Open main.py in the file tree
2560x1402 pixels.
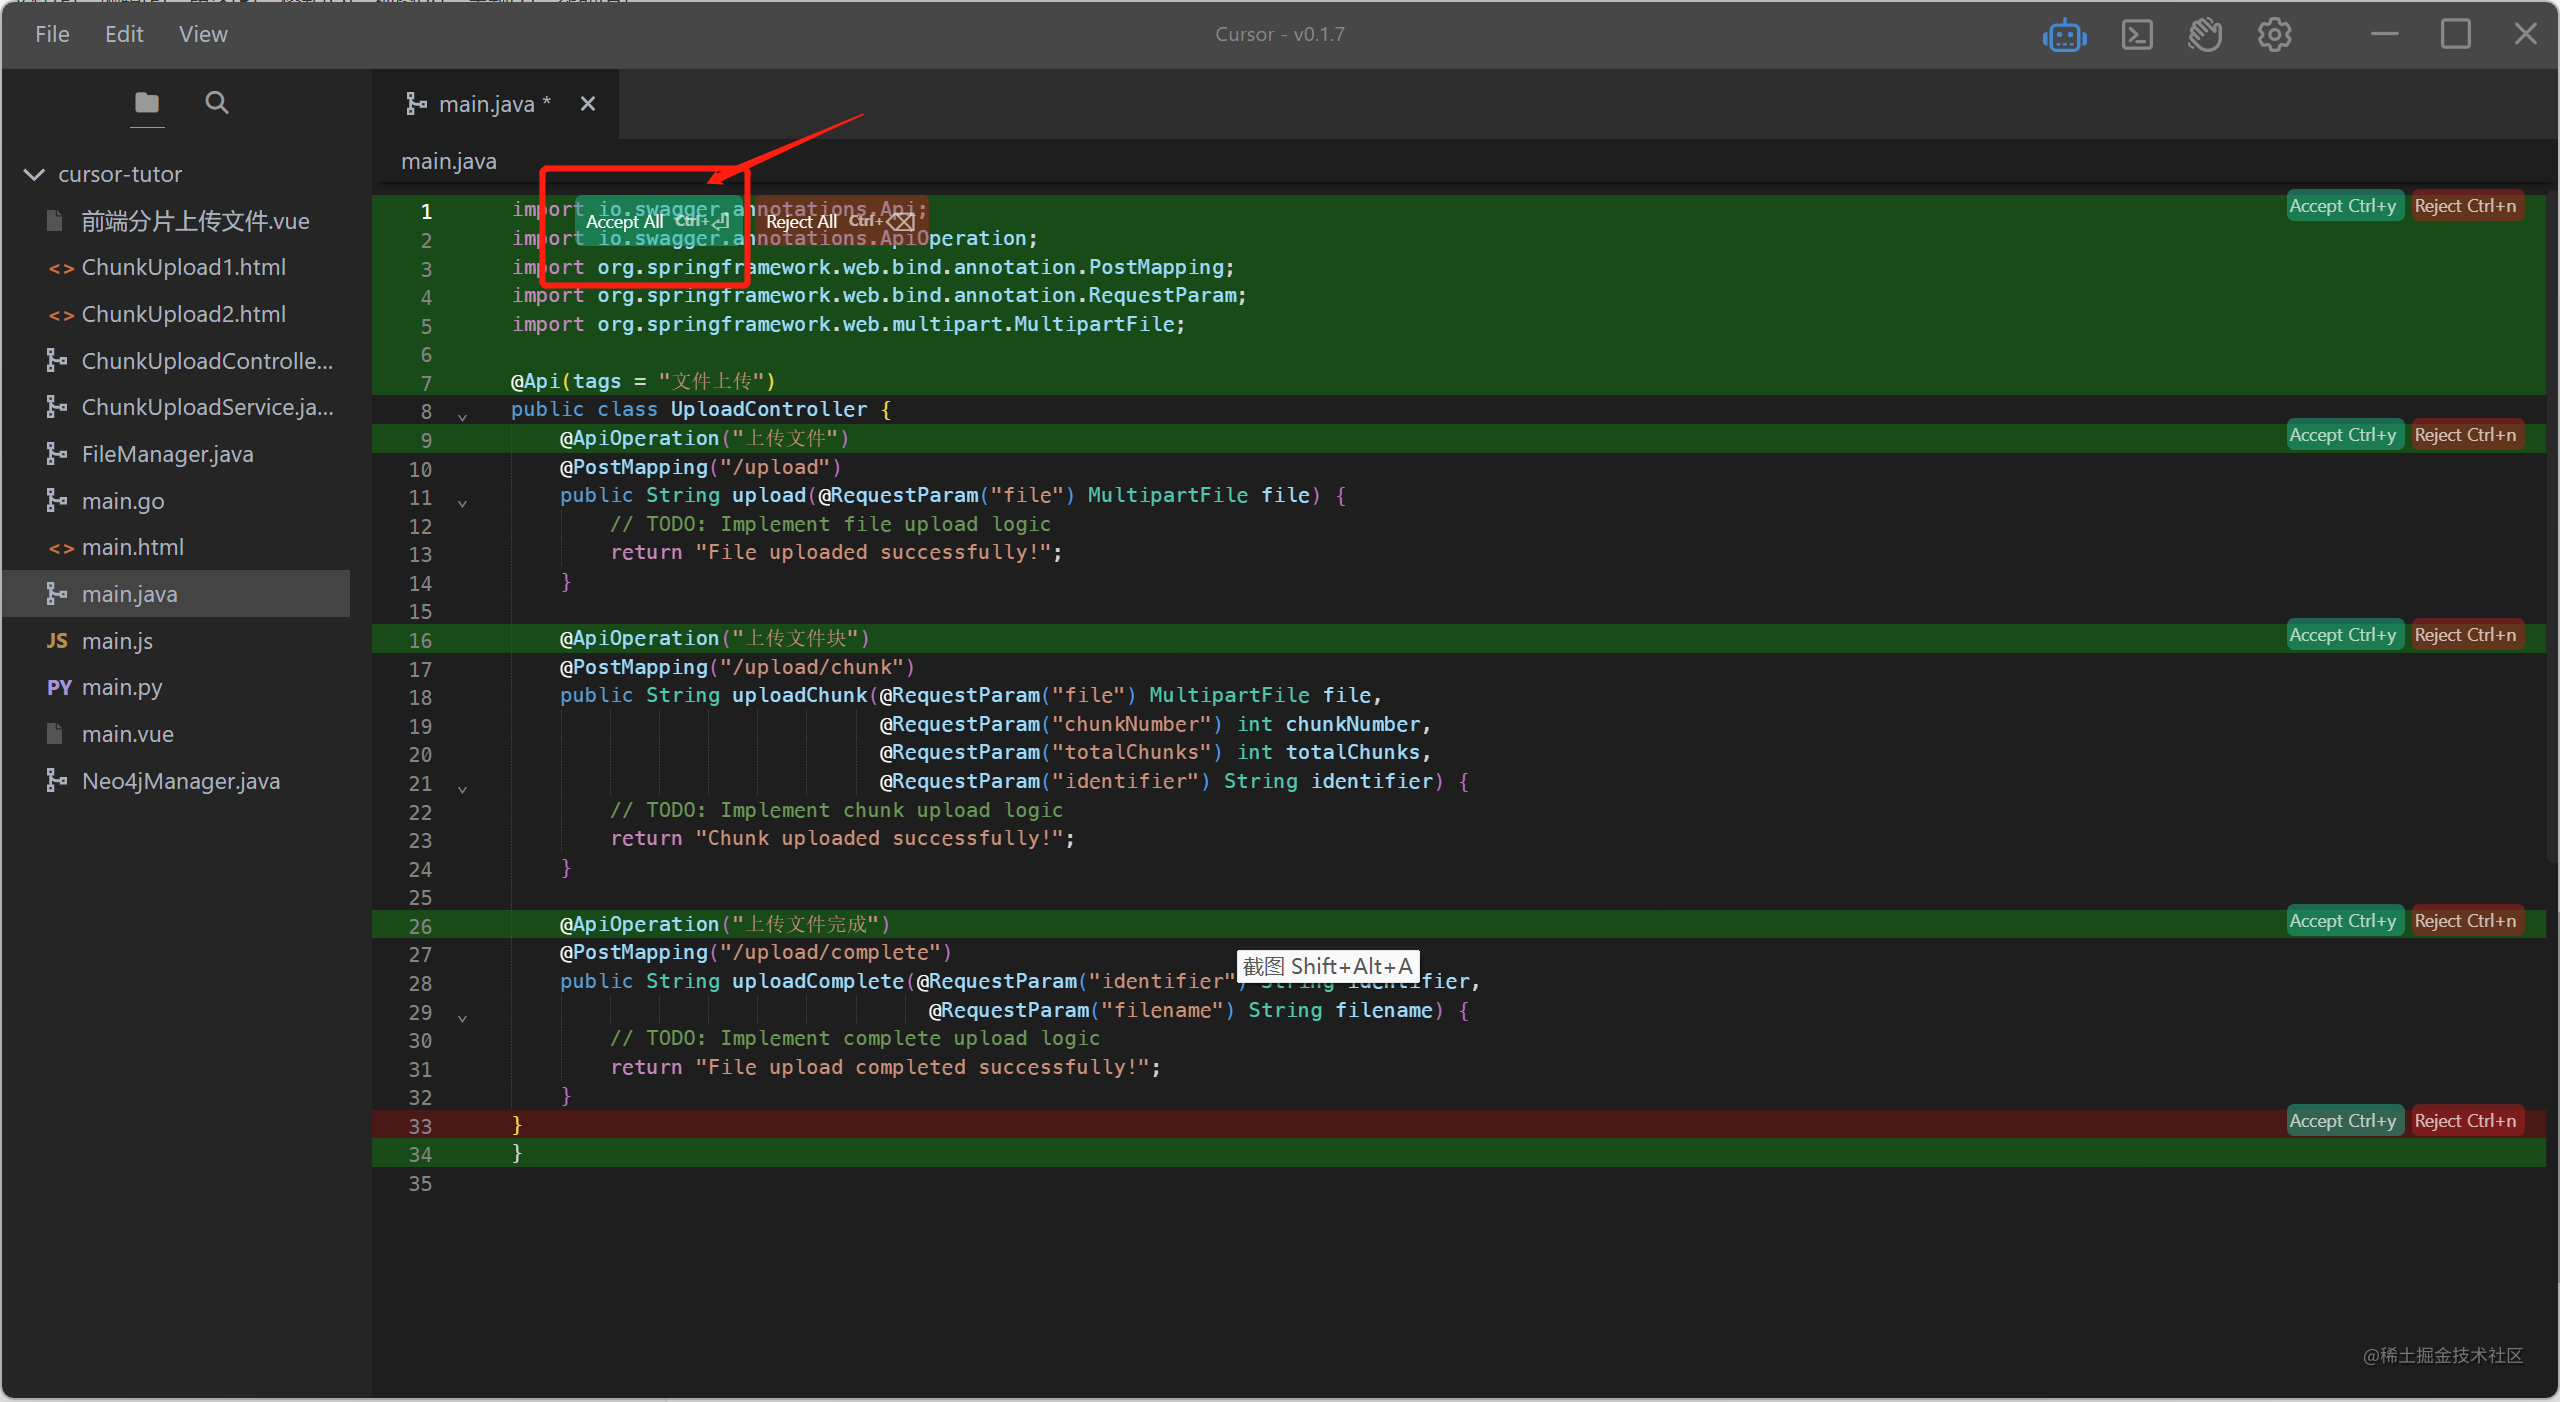tap(121, 688)
